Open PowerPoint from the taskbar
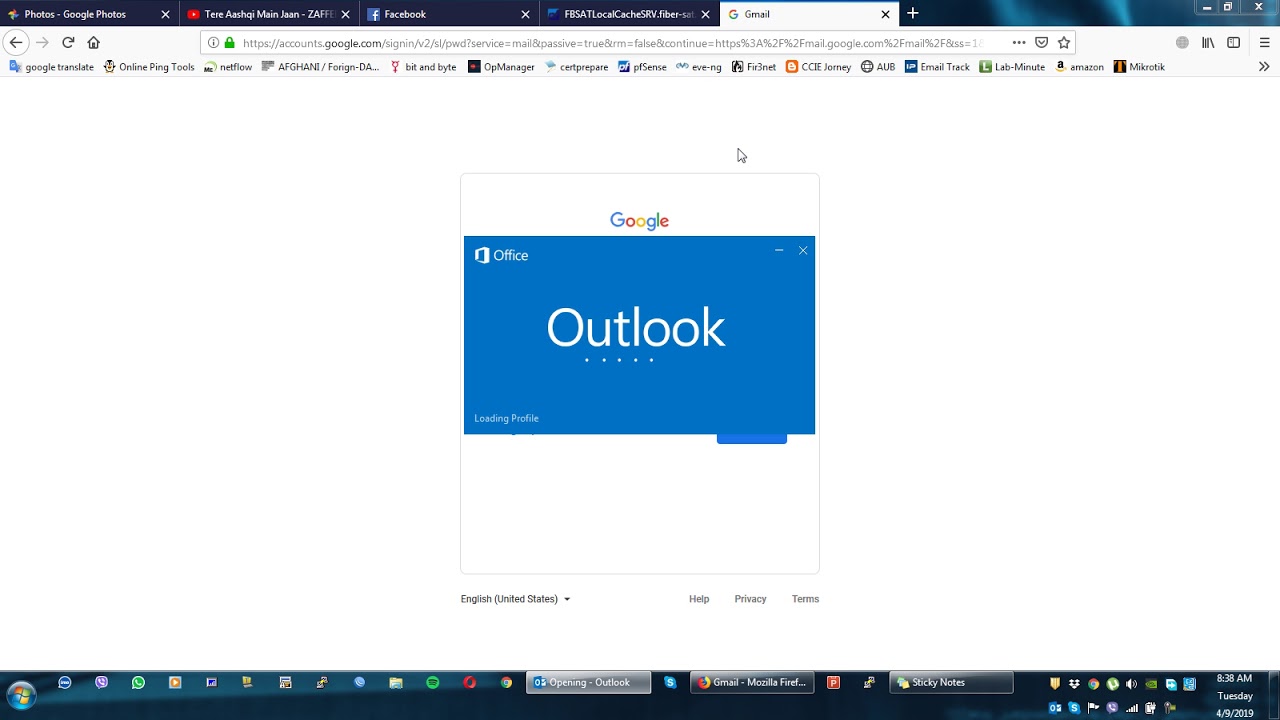The width and height of the screenshot is (1280, 720). coord(833,683)
